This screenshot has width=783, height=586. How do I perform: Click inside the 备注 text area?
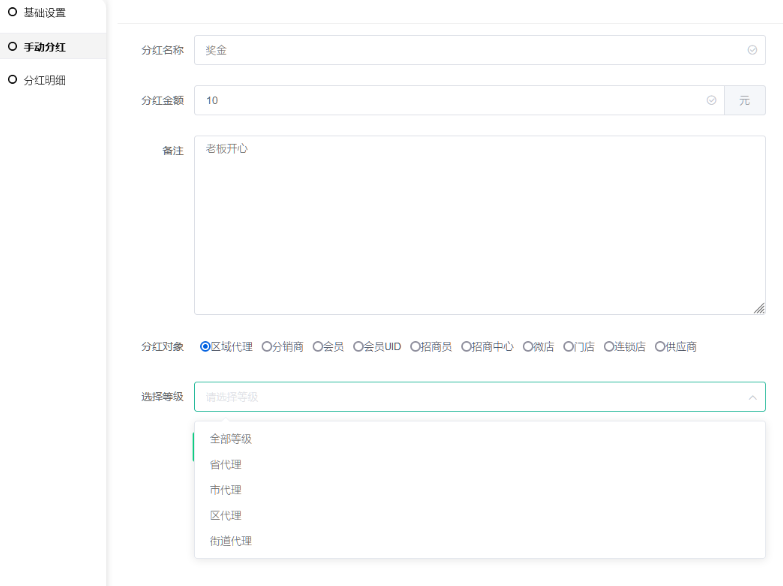coord(480,225)
